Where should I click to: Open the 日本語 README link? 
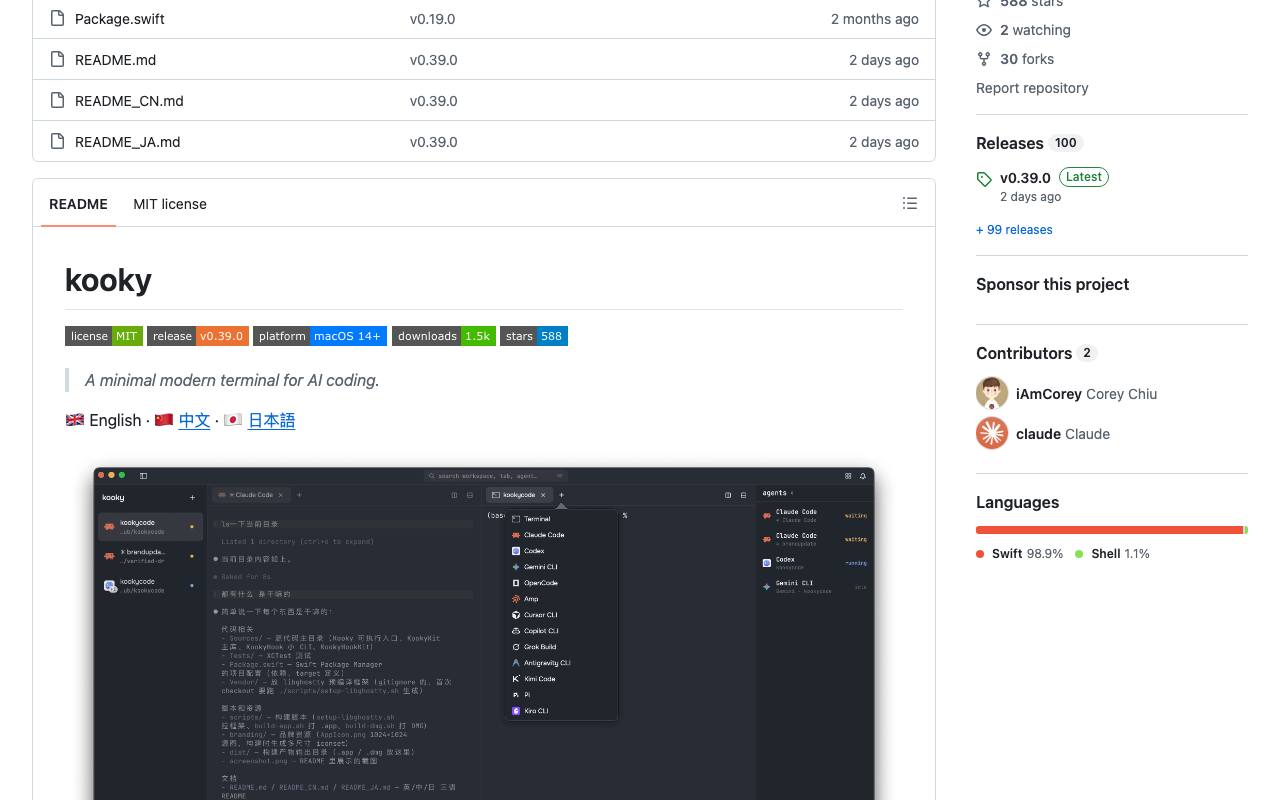coord(271,421)
